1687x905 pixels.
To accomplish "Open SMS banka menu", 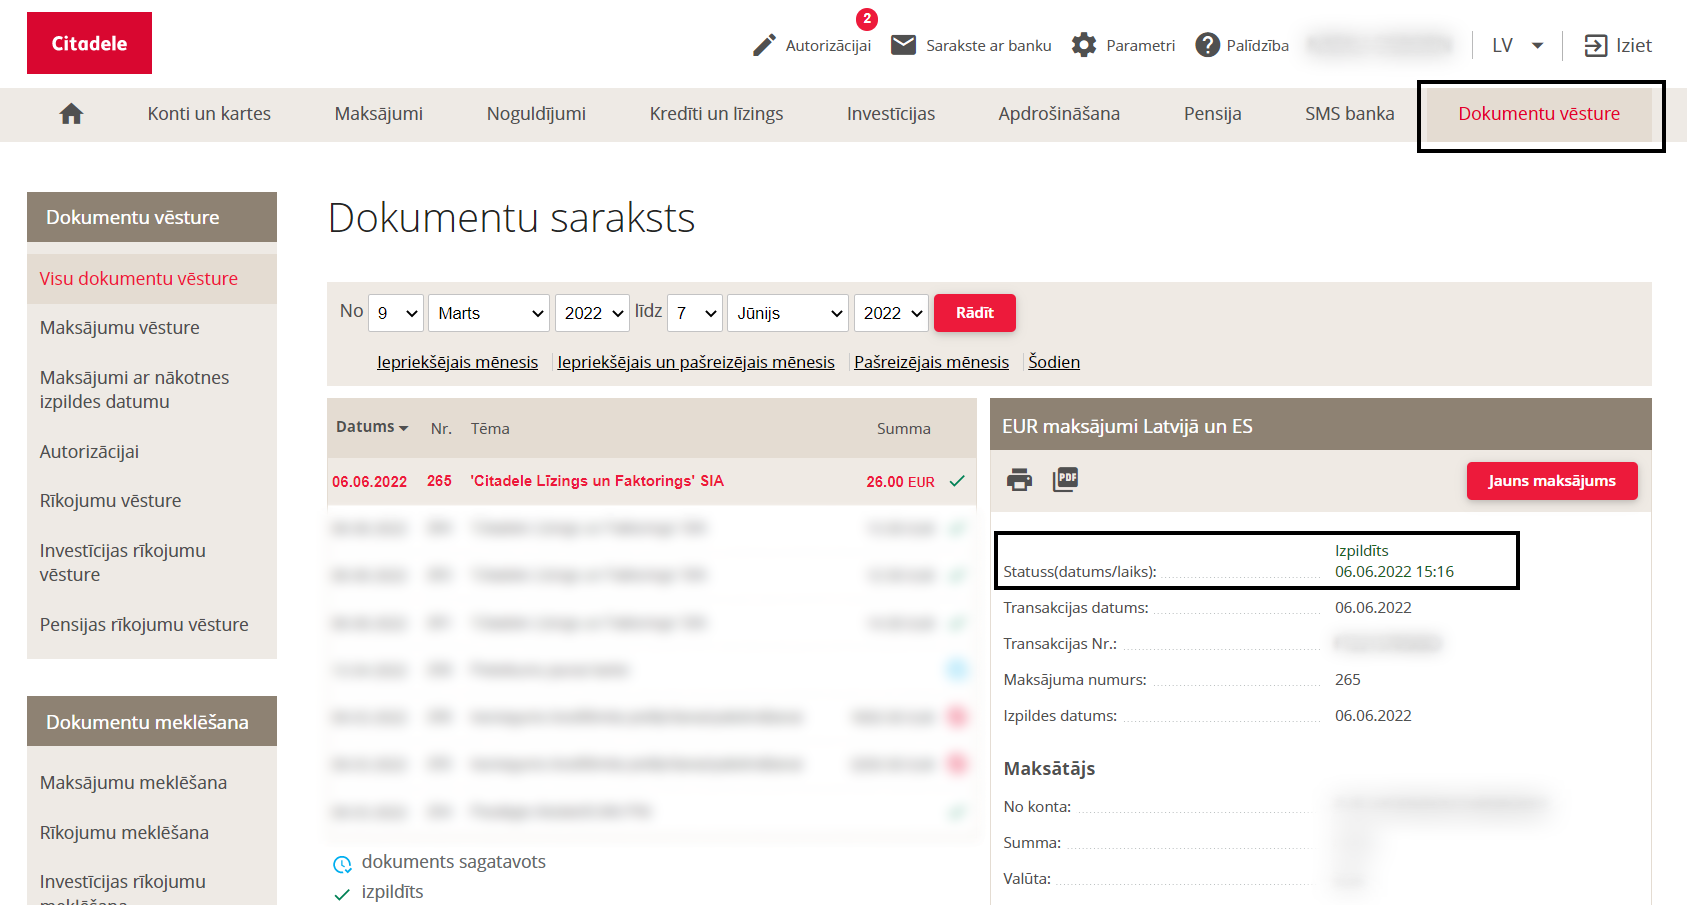I will pos(1349,114).
